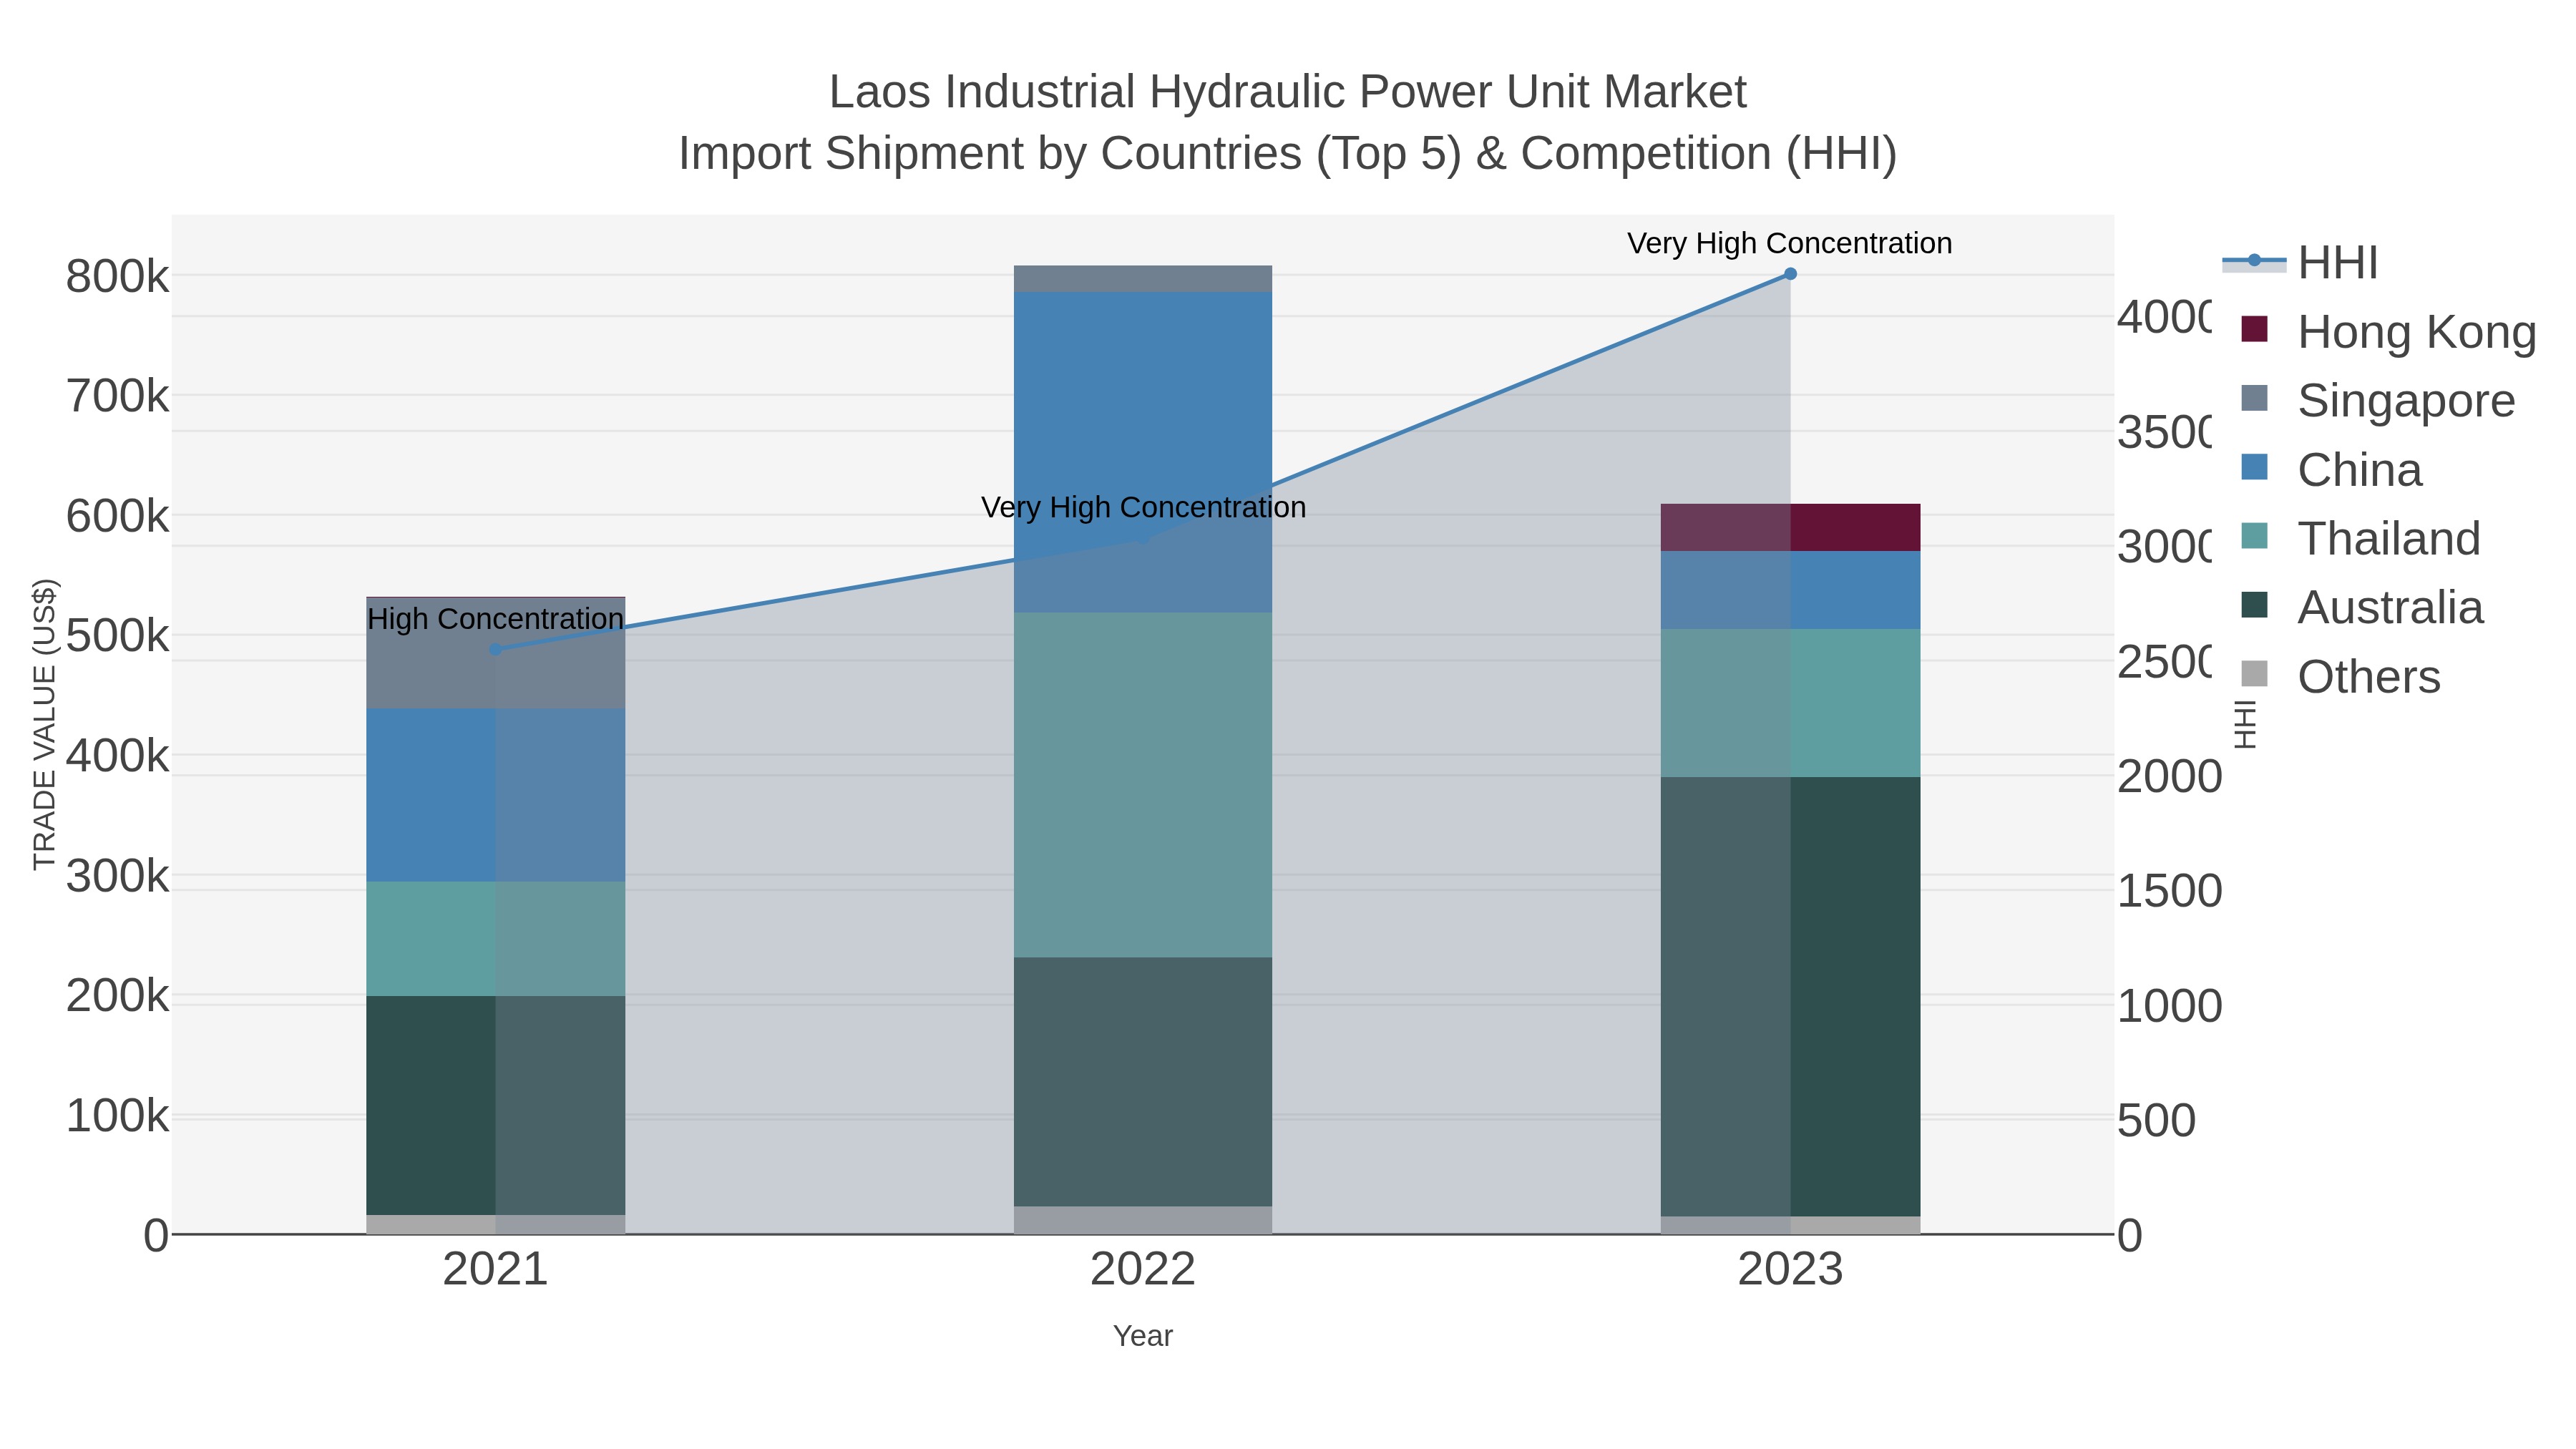
Task: Select the 2021 Thailand bar segment
Action: pyautogui.click(x=495, y=939)
